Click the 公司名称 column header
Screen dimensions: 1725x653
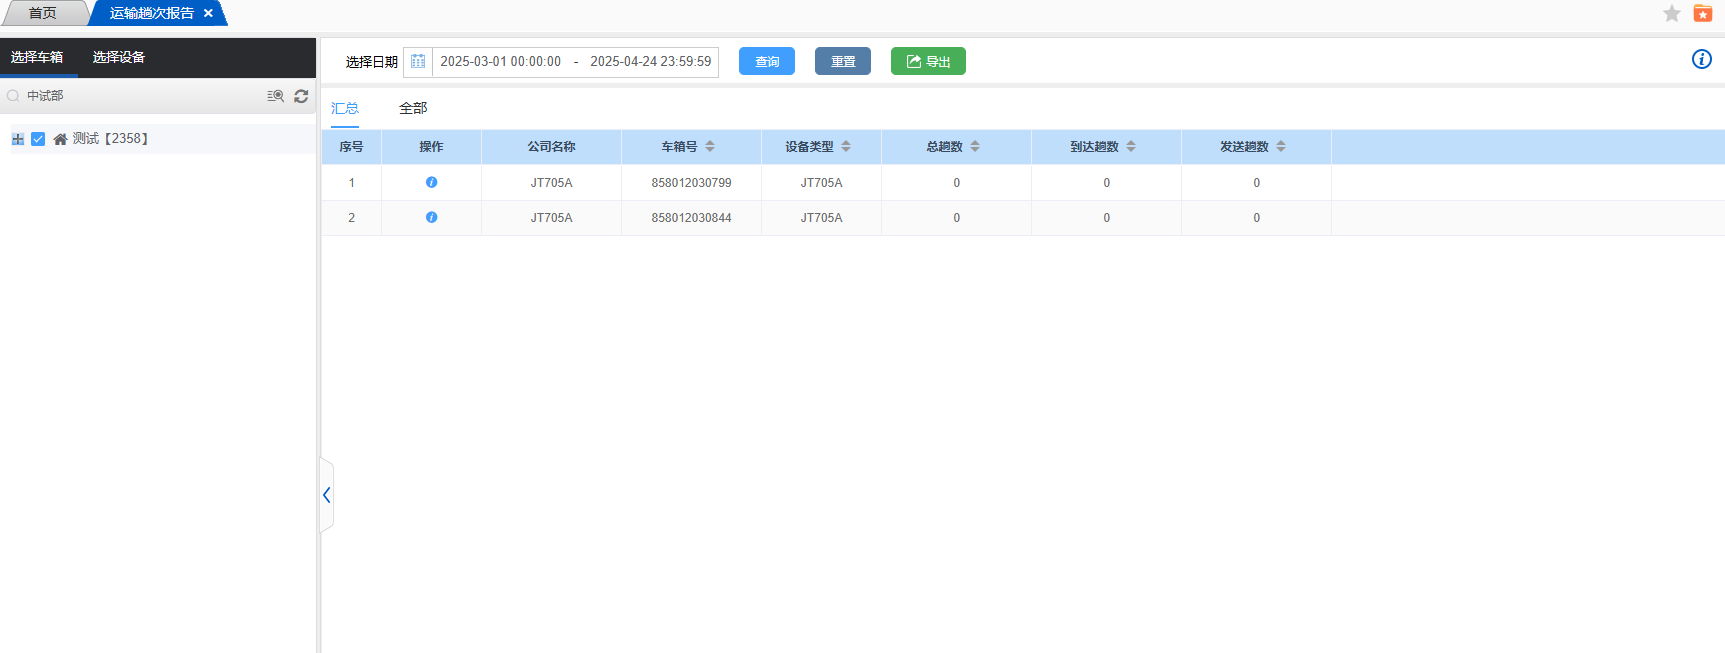(551, 147)
